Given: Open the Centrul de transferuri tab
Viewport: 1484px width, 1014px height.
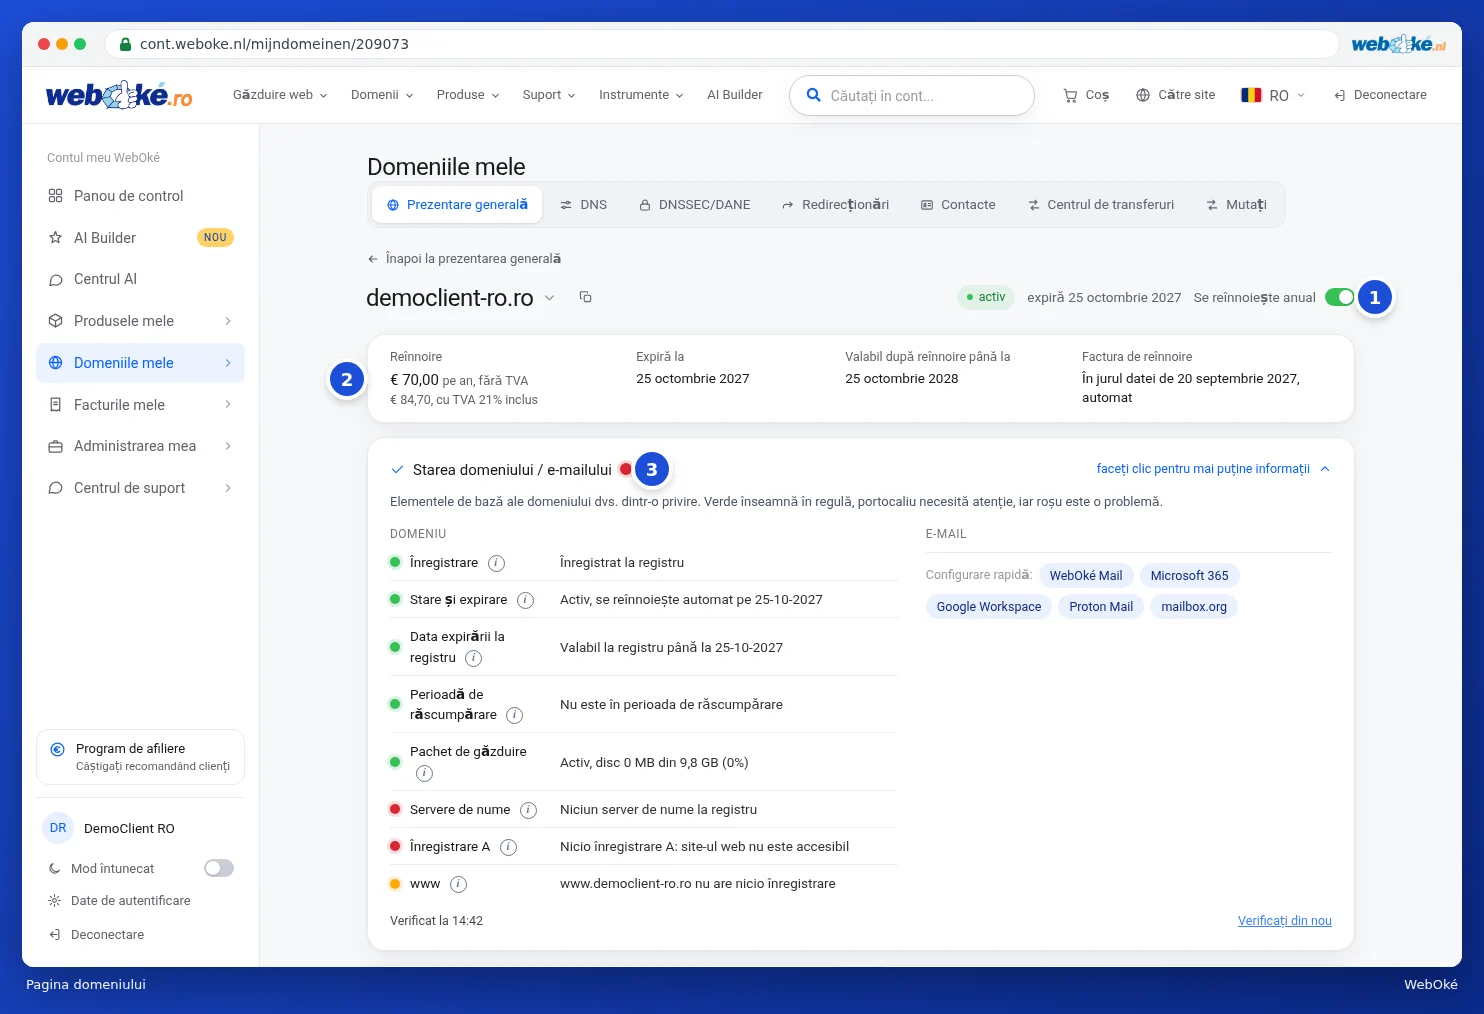Looking at the screenshot, I should [x=1101, y=205].
